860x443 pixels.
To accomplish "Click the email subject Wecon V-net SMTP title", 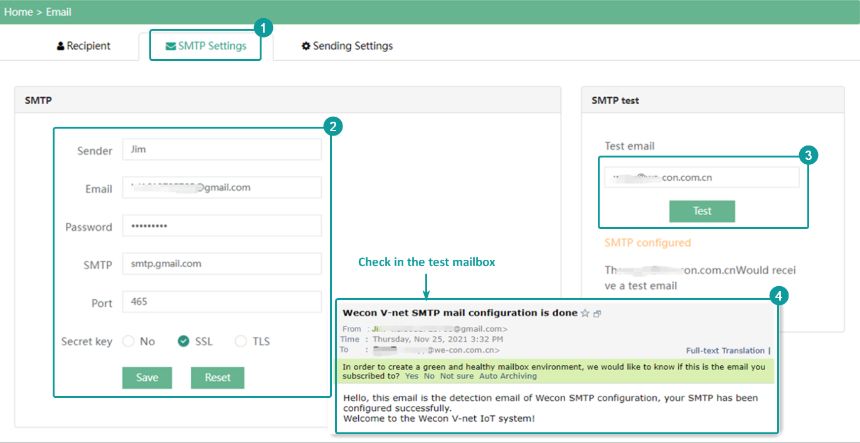I will pos(460,313).
